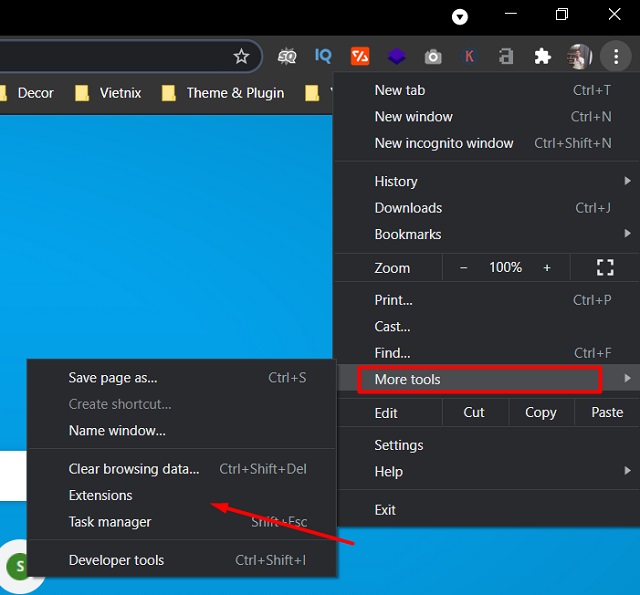Open the Vietnix bookmarks folder
The image size is (640, 595).
tap(108, 93)
